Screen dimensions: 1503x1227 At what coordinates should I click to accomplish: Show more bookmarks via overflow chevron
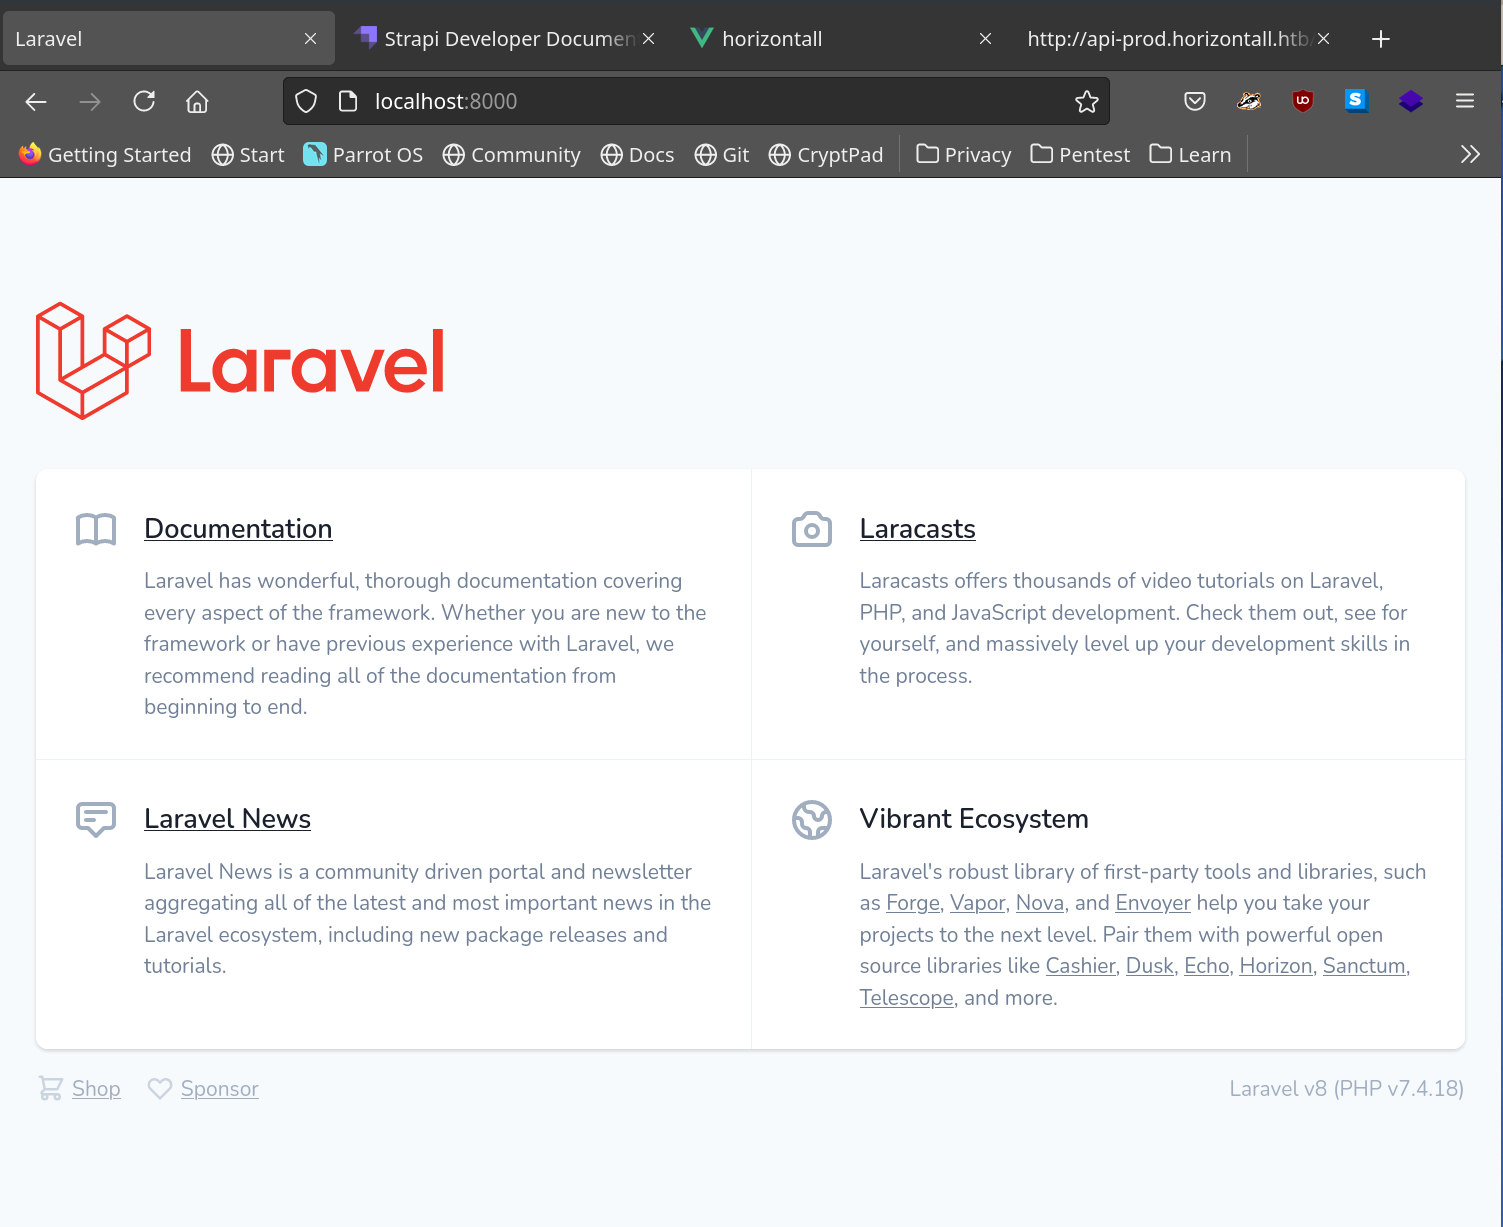click(x=1469, y=154)
